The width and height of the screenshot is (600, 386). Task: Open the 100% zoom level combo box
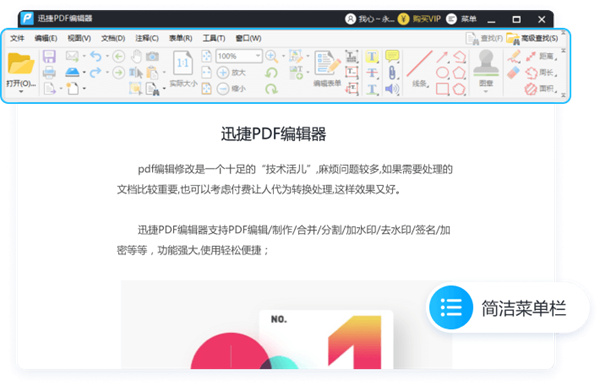[x=239, y=56]
